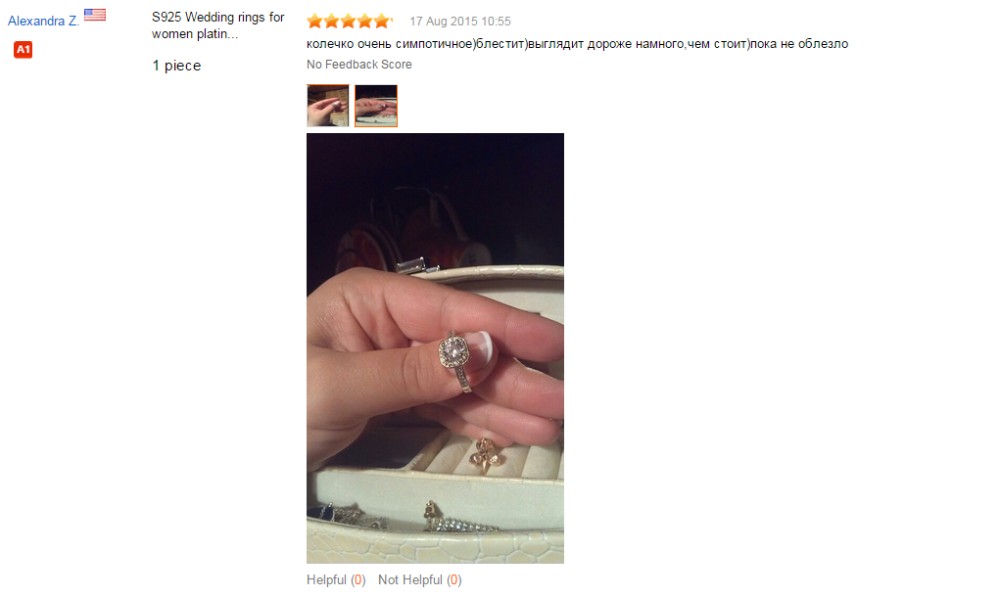1000x598 pixels.
Task: Click the fourth rating star
Action: tap(364, 22)
